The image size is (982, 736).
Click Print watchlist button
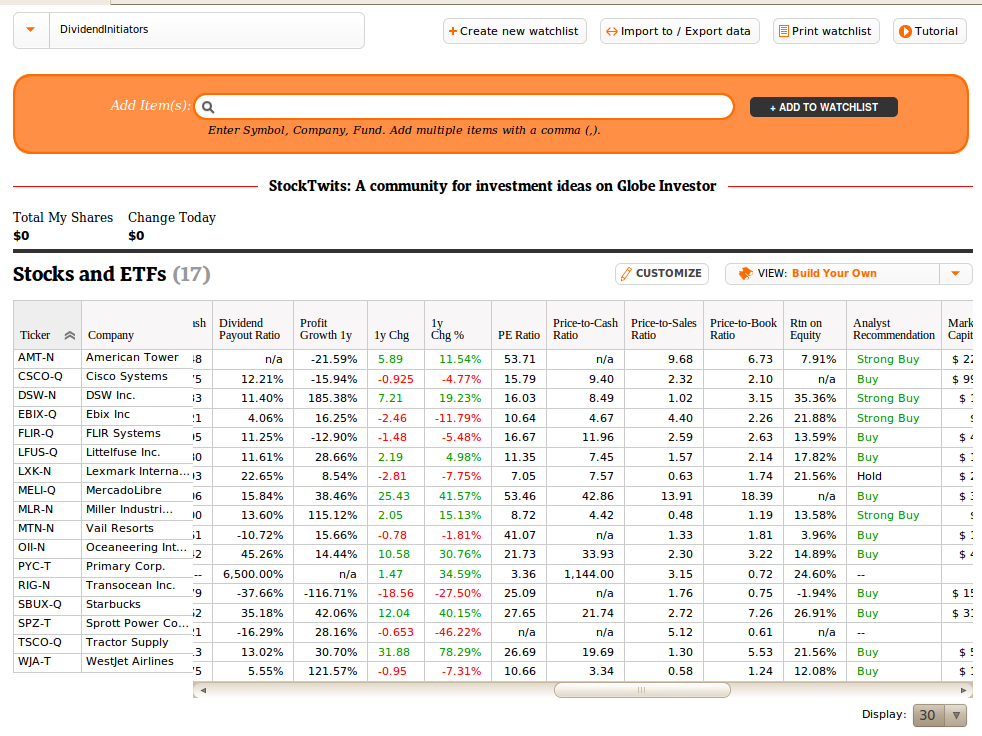pyautogui.click(x=826, y=31)
